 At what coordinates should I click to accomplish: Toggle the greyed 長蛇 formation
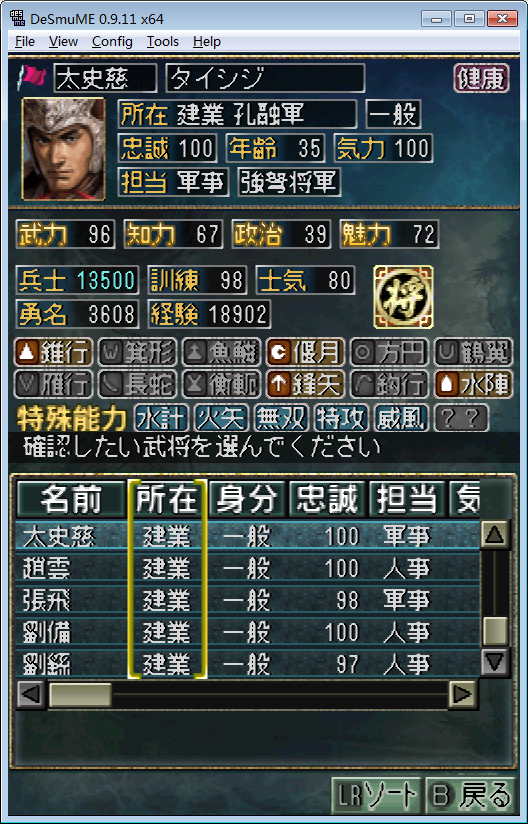coord(137,384)
